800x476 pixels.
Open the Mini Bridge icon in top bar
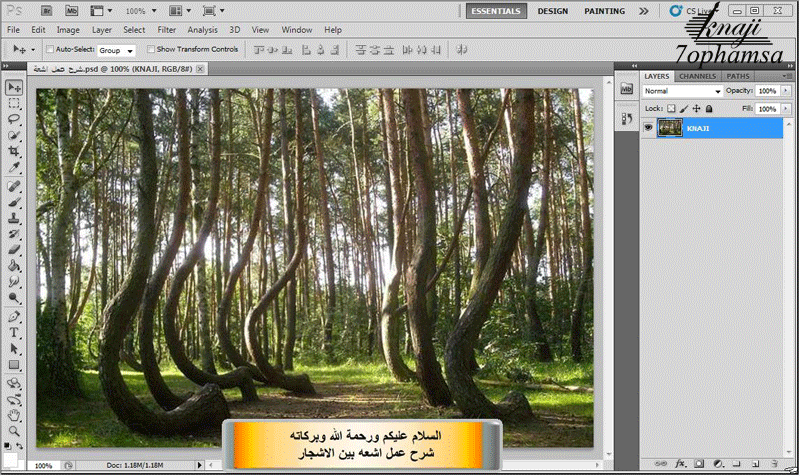click(72, 11)
